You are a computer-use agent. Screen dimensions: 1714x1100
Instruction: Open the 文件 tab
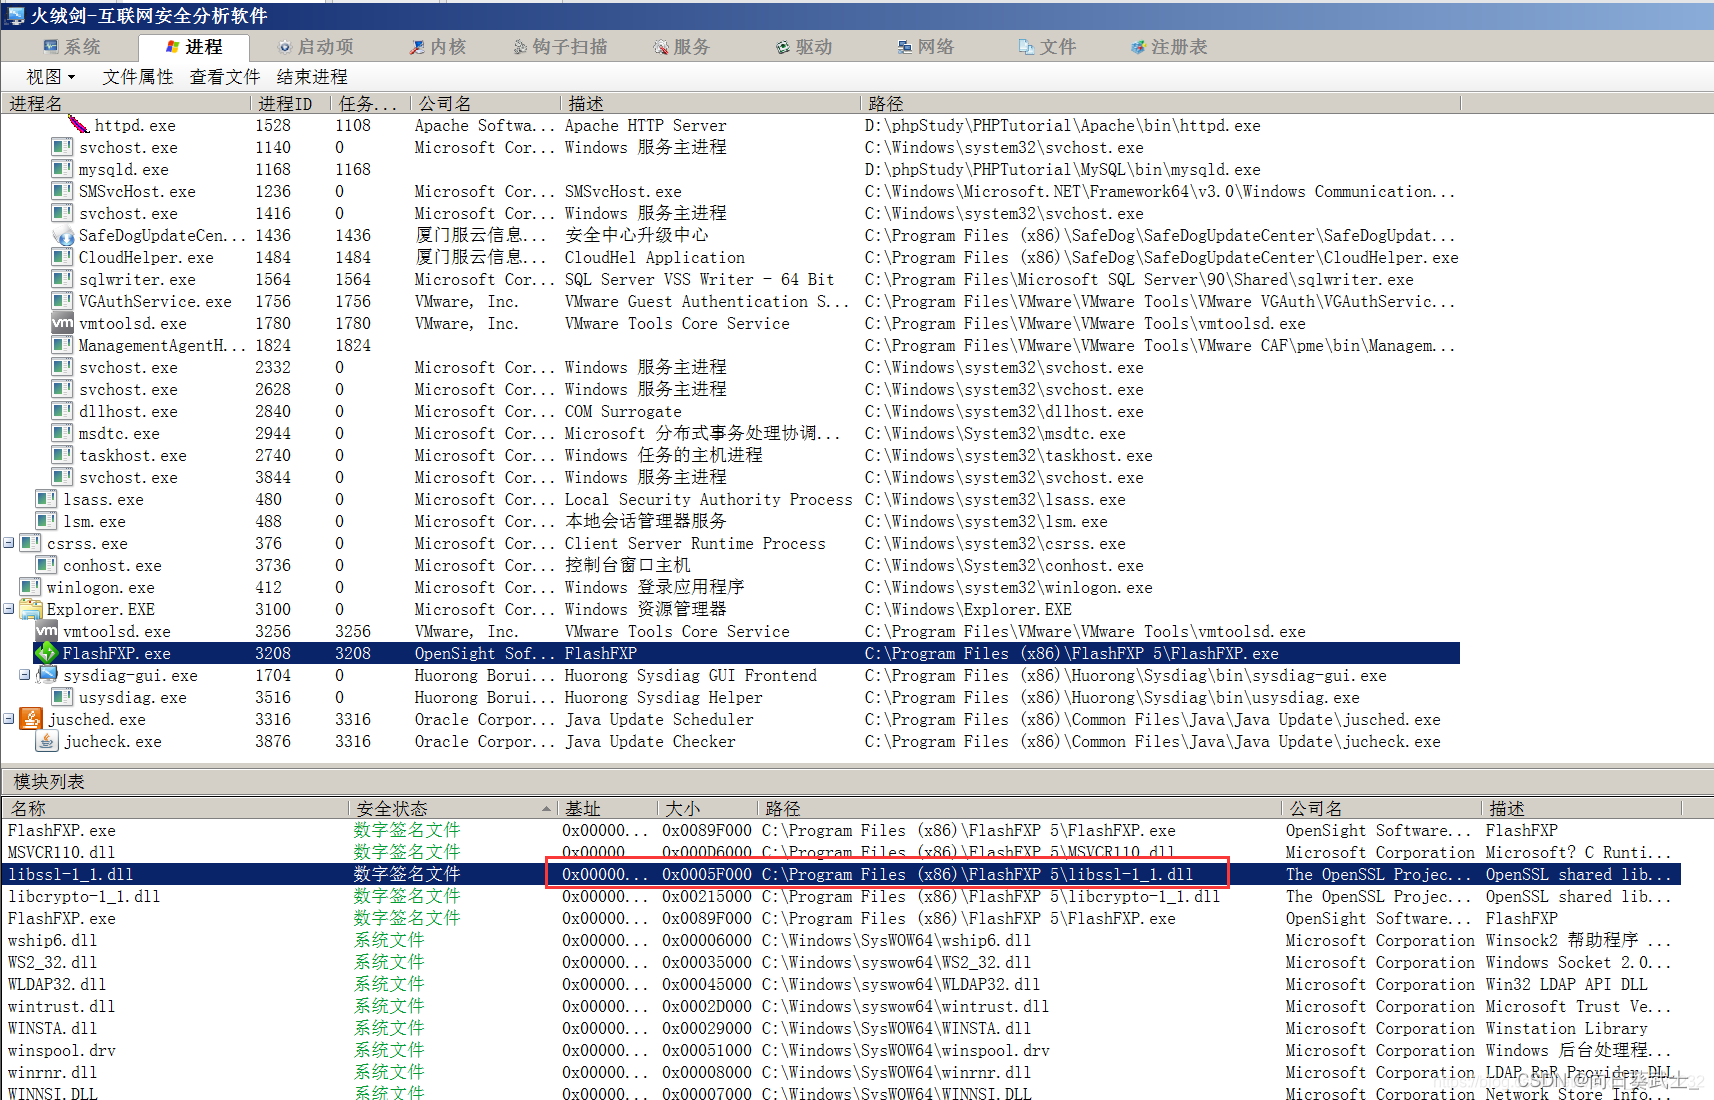[x=1047, y=47]
